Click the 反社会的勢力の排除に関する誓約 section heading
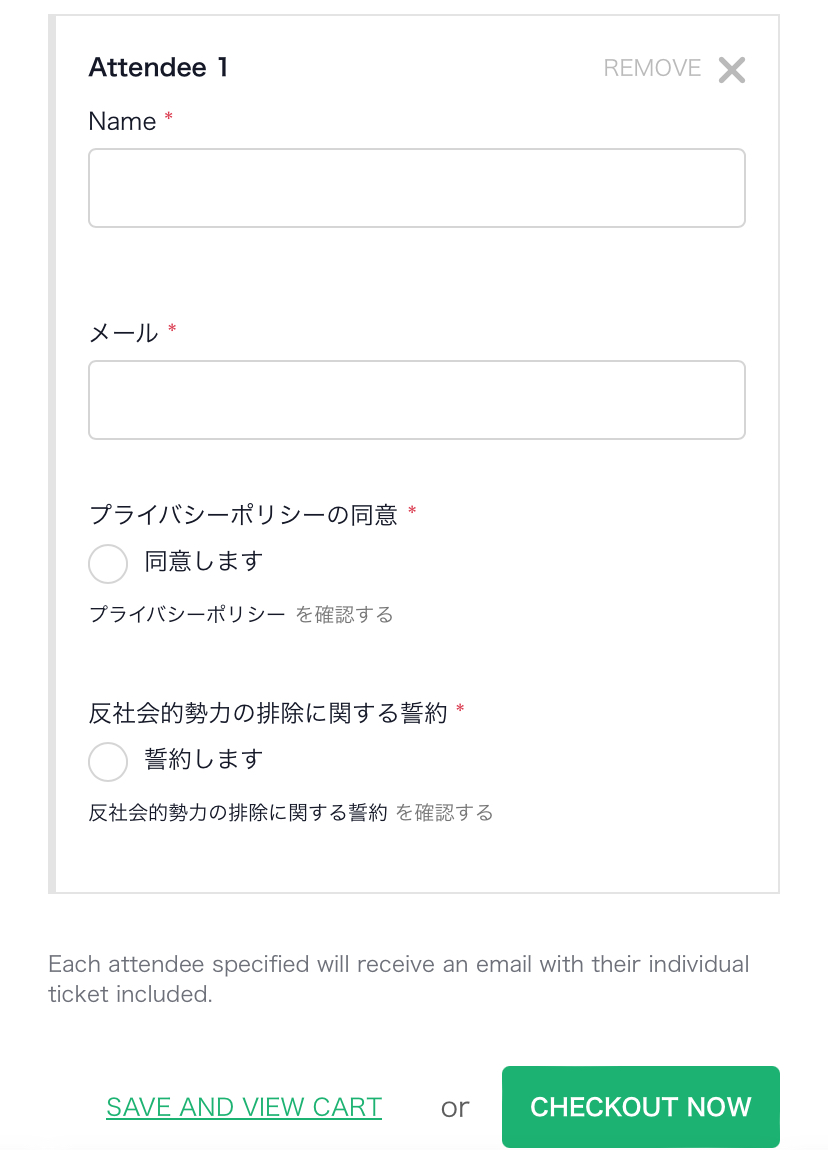 point(268,713)
